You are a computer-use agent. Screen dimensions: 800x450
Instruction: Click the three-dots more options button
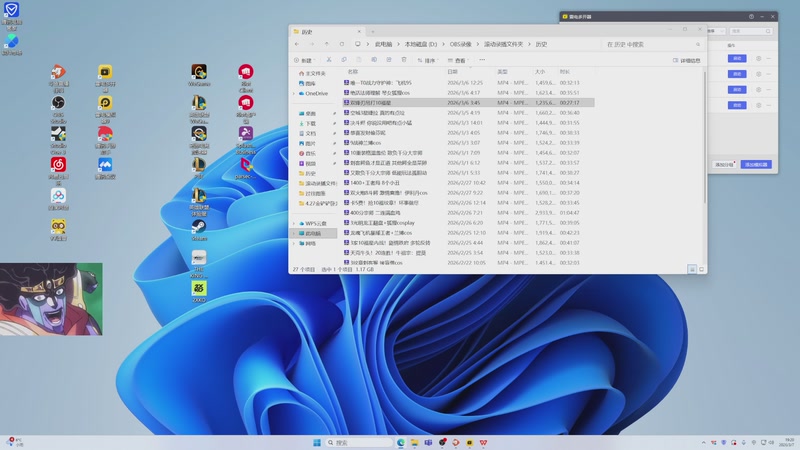click(x=481, y=61)
